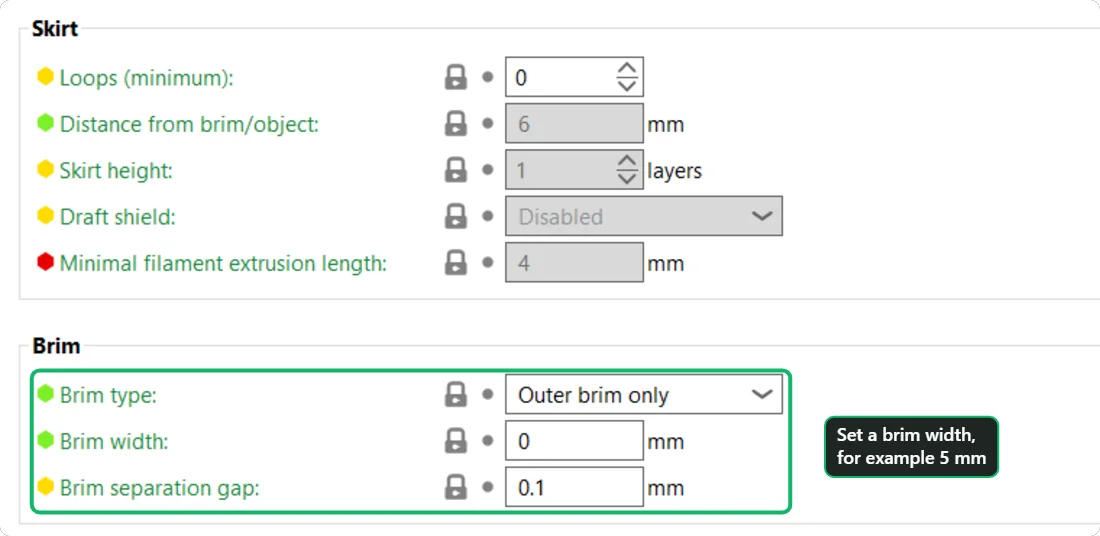Screen dimensions: 1100x536
Task: Click the Minimal filament extrusion length field
Action: pyautogui.click(x=575, y=263)
